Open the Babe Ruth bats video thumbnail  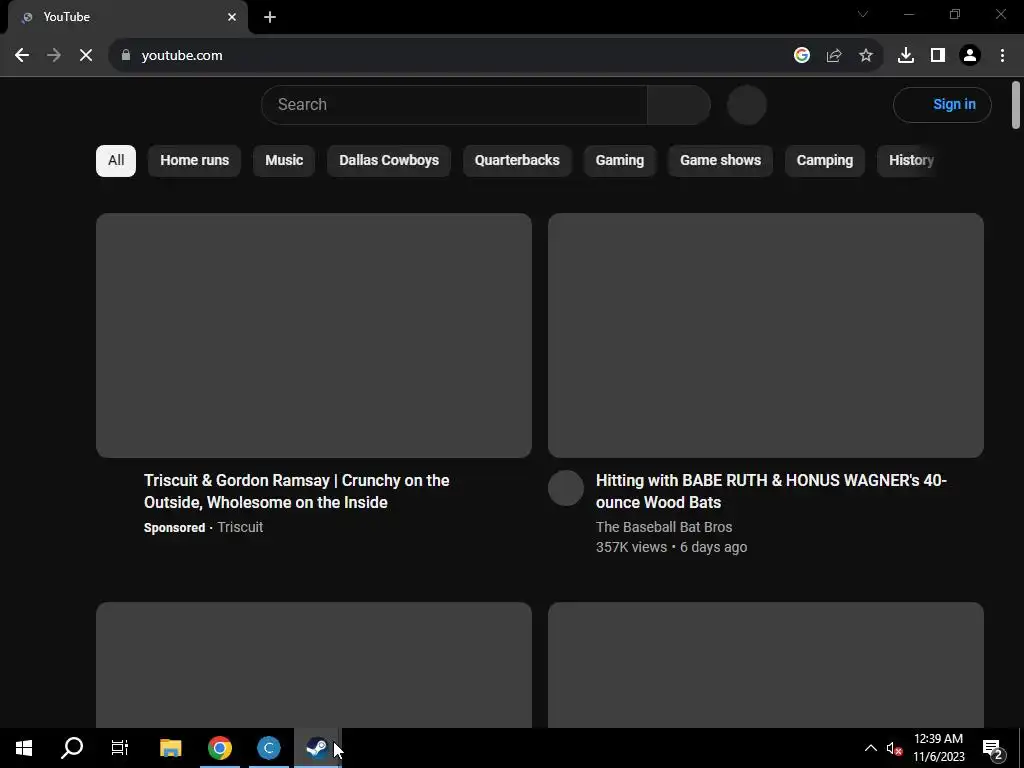765,335
